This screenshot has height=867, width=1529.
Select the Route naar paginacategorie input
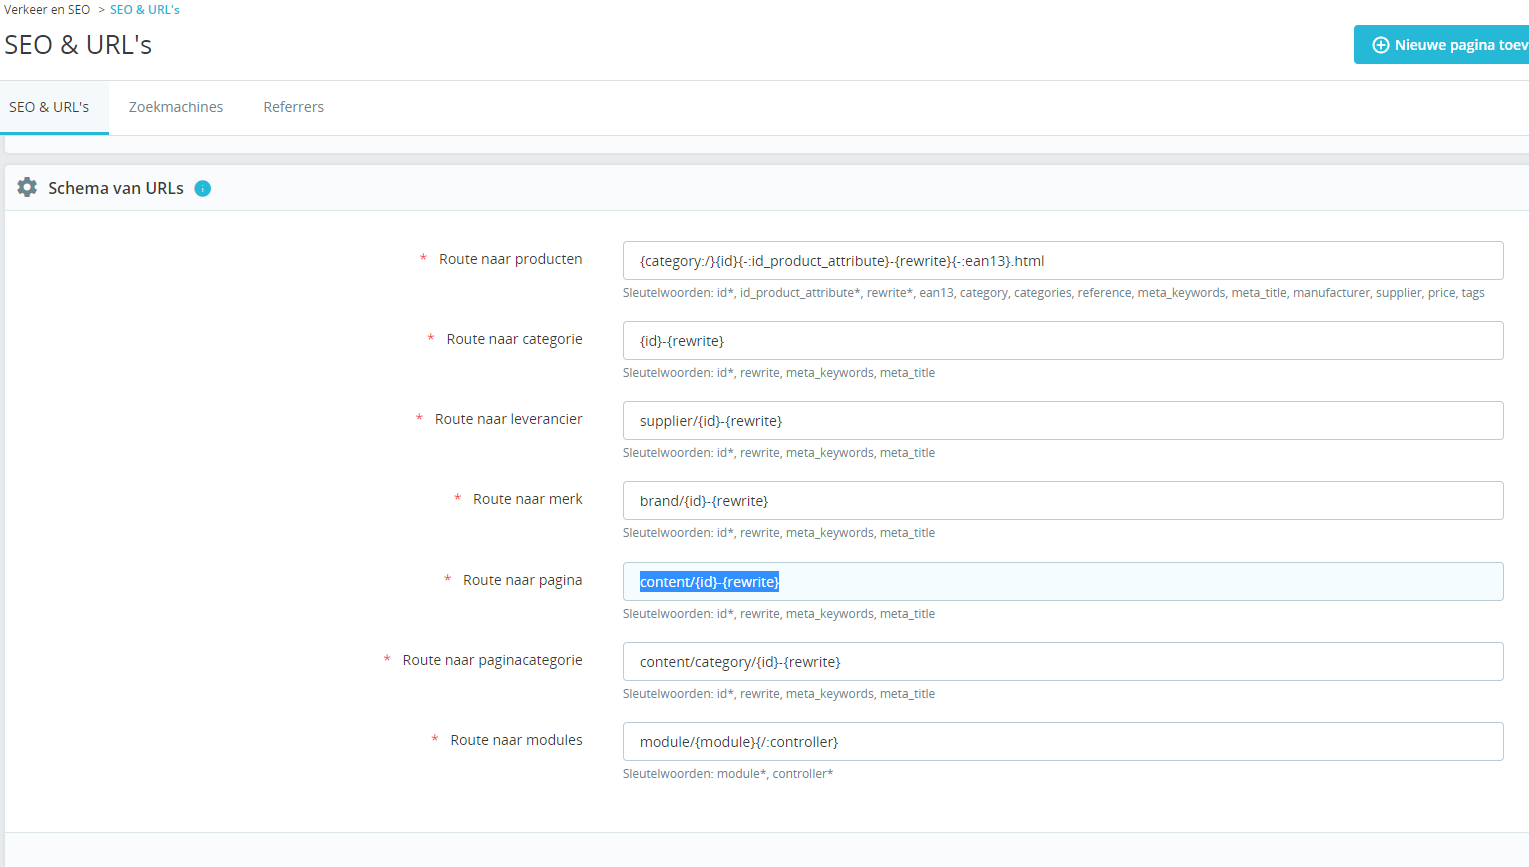pyautogui.click(x=1063, y=661)
